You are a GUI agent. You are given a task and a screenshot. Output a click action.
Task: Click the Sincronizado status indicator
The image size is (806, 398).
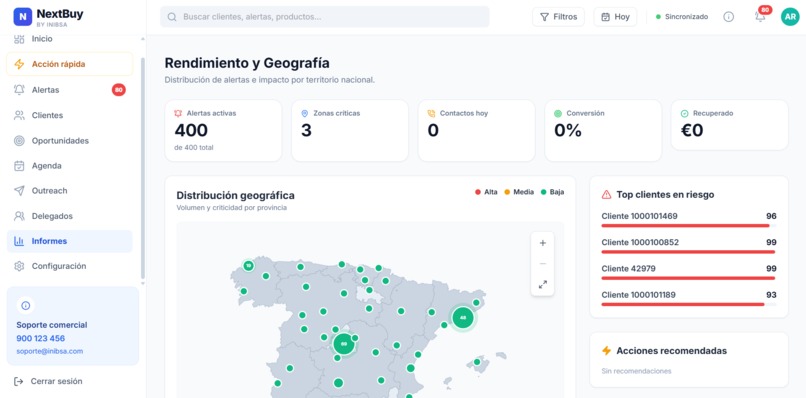[x=682, y=17]
